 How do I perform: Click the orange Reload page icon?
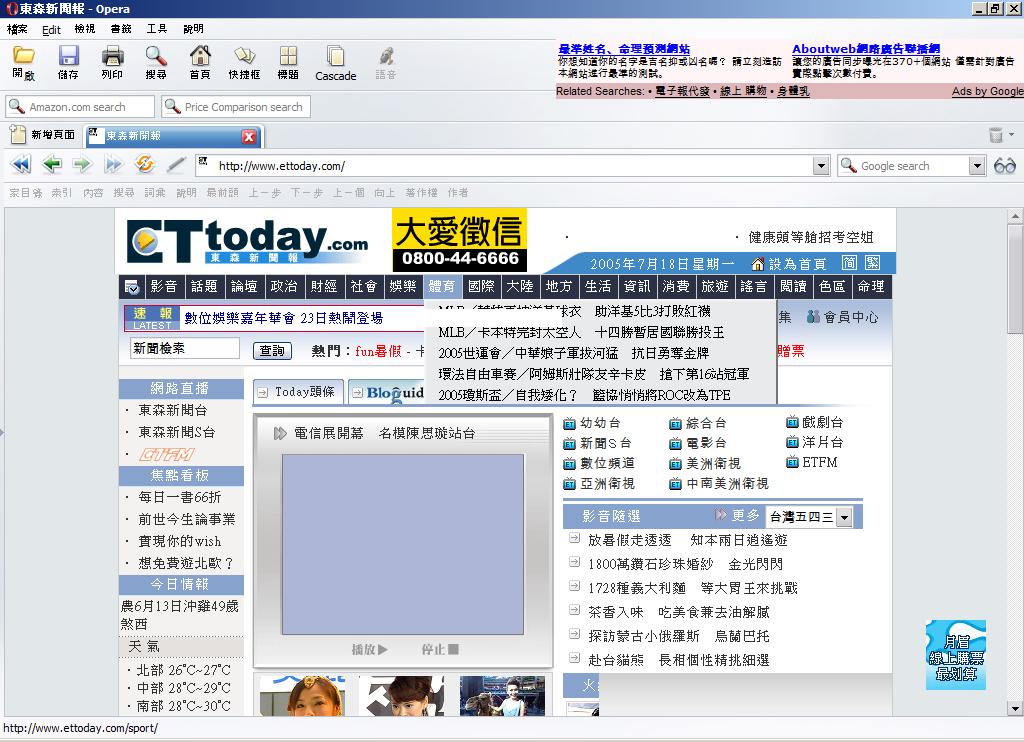coord(144,165)
